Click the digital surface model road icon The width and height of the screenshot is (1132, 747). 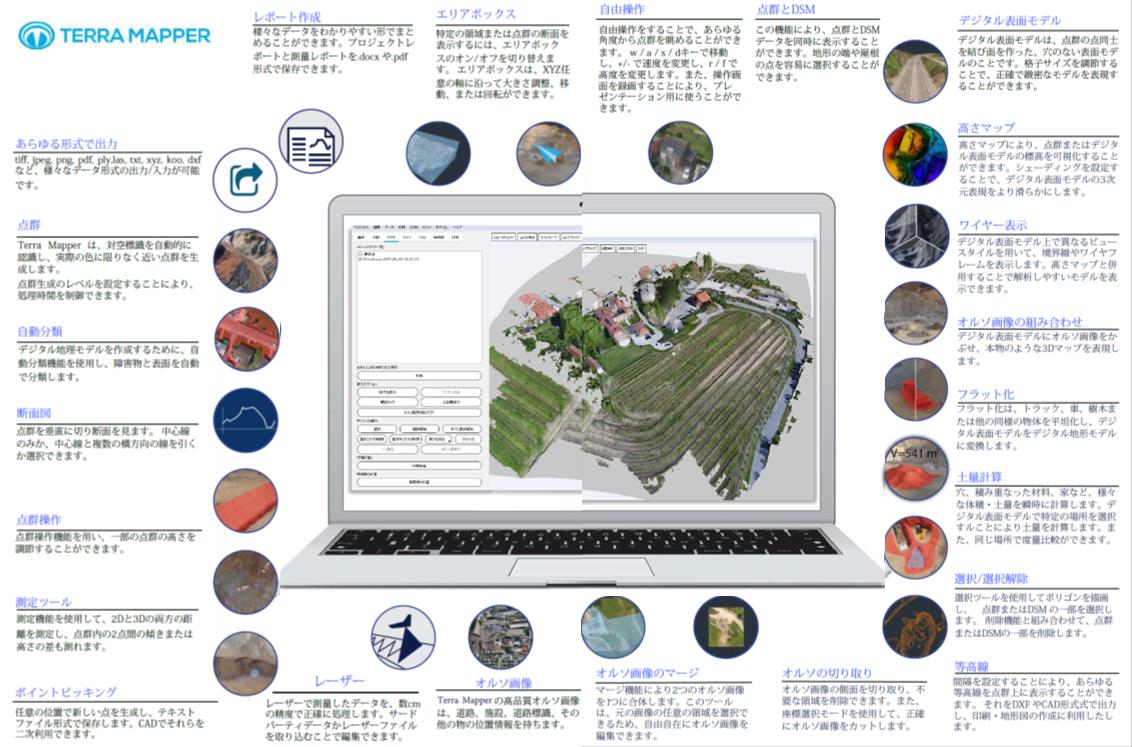click(x=915, y=71)
